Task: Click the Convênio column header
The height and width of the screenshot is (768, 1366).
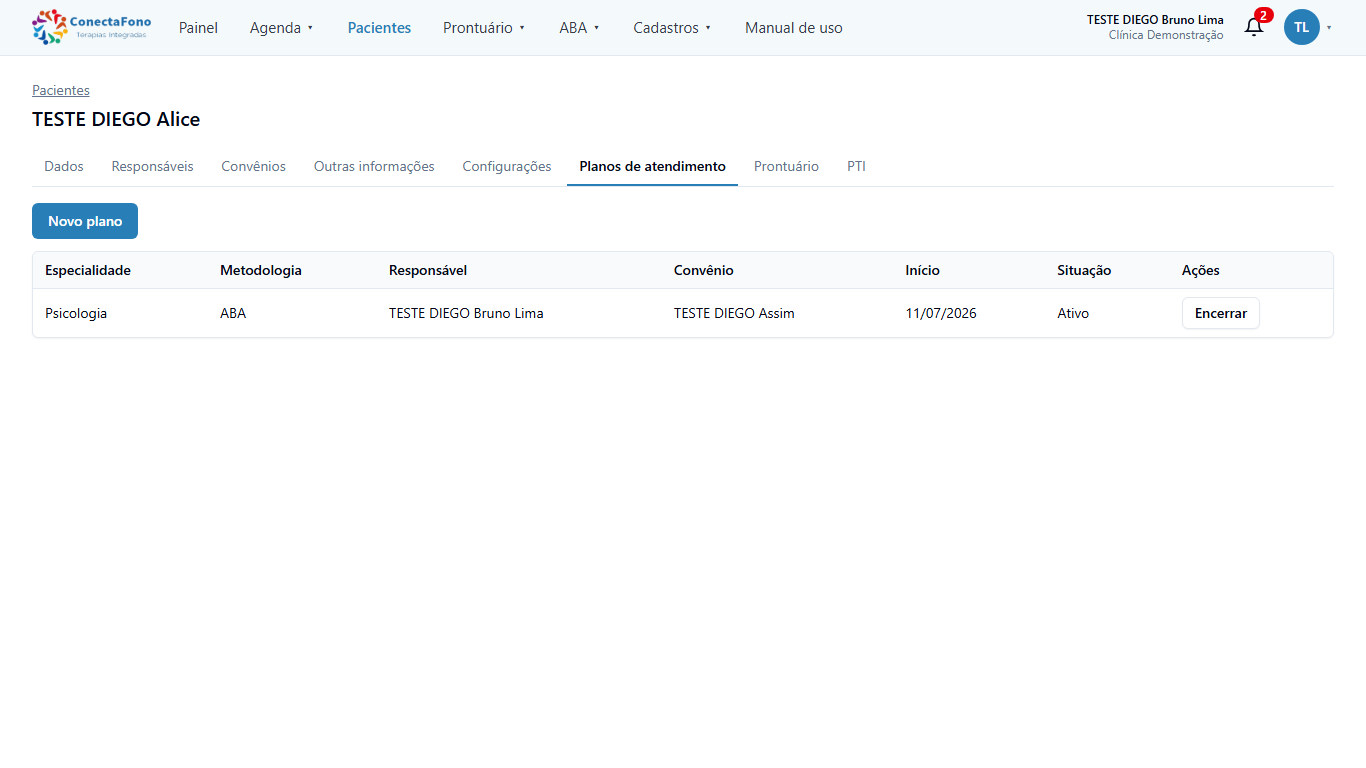Action: coord(704,270)
